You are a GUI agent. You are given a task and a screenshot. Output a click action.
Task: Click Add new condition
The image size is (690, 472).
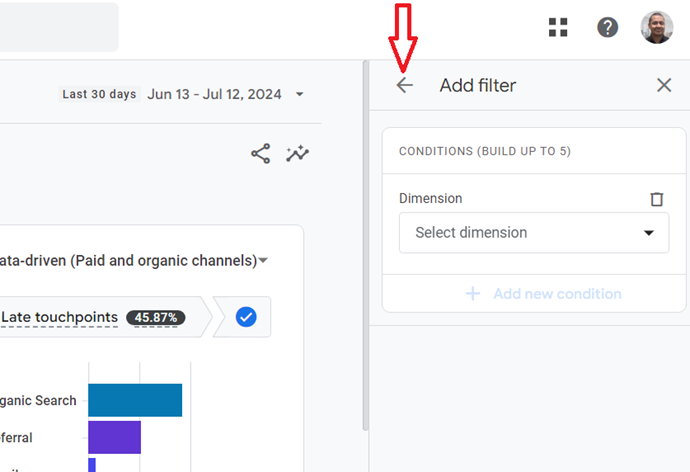tap(544, 294)
